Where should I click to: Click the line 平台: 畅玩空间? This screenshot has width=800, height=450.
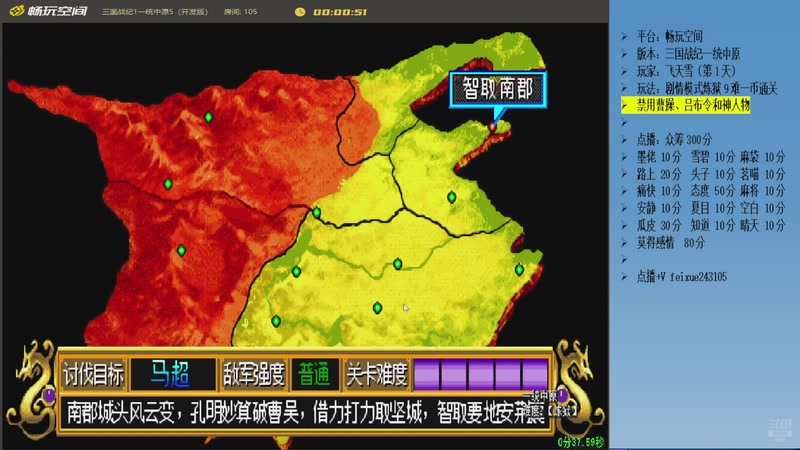(669, 37)
